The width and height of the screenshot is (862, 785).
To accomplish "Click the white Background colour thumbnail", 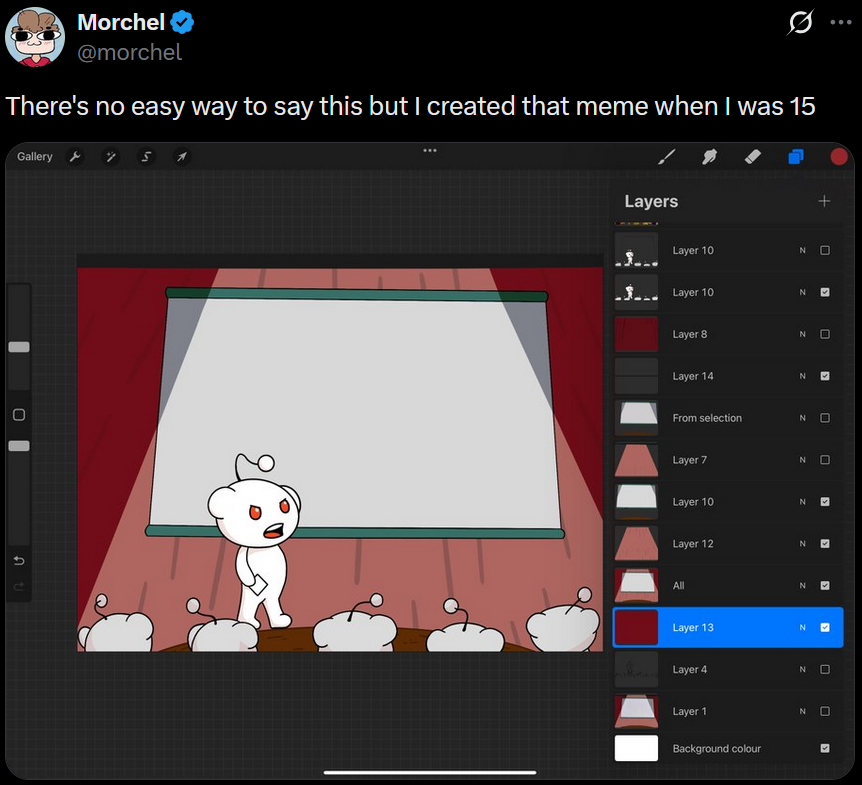I will tap(636, 748).
